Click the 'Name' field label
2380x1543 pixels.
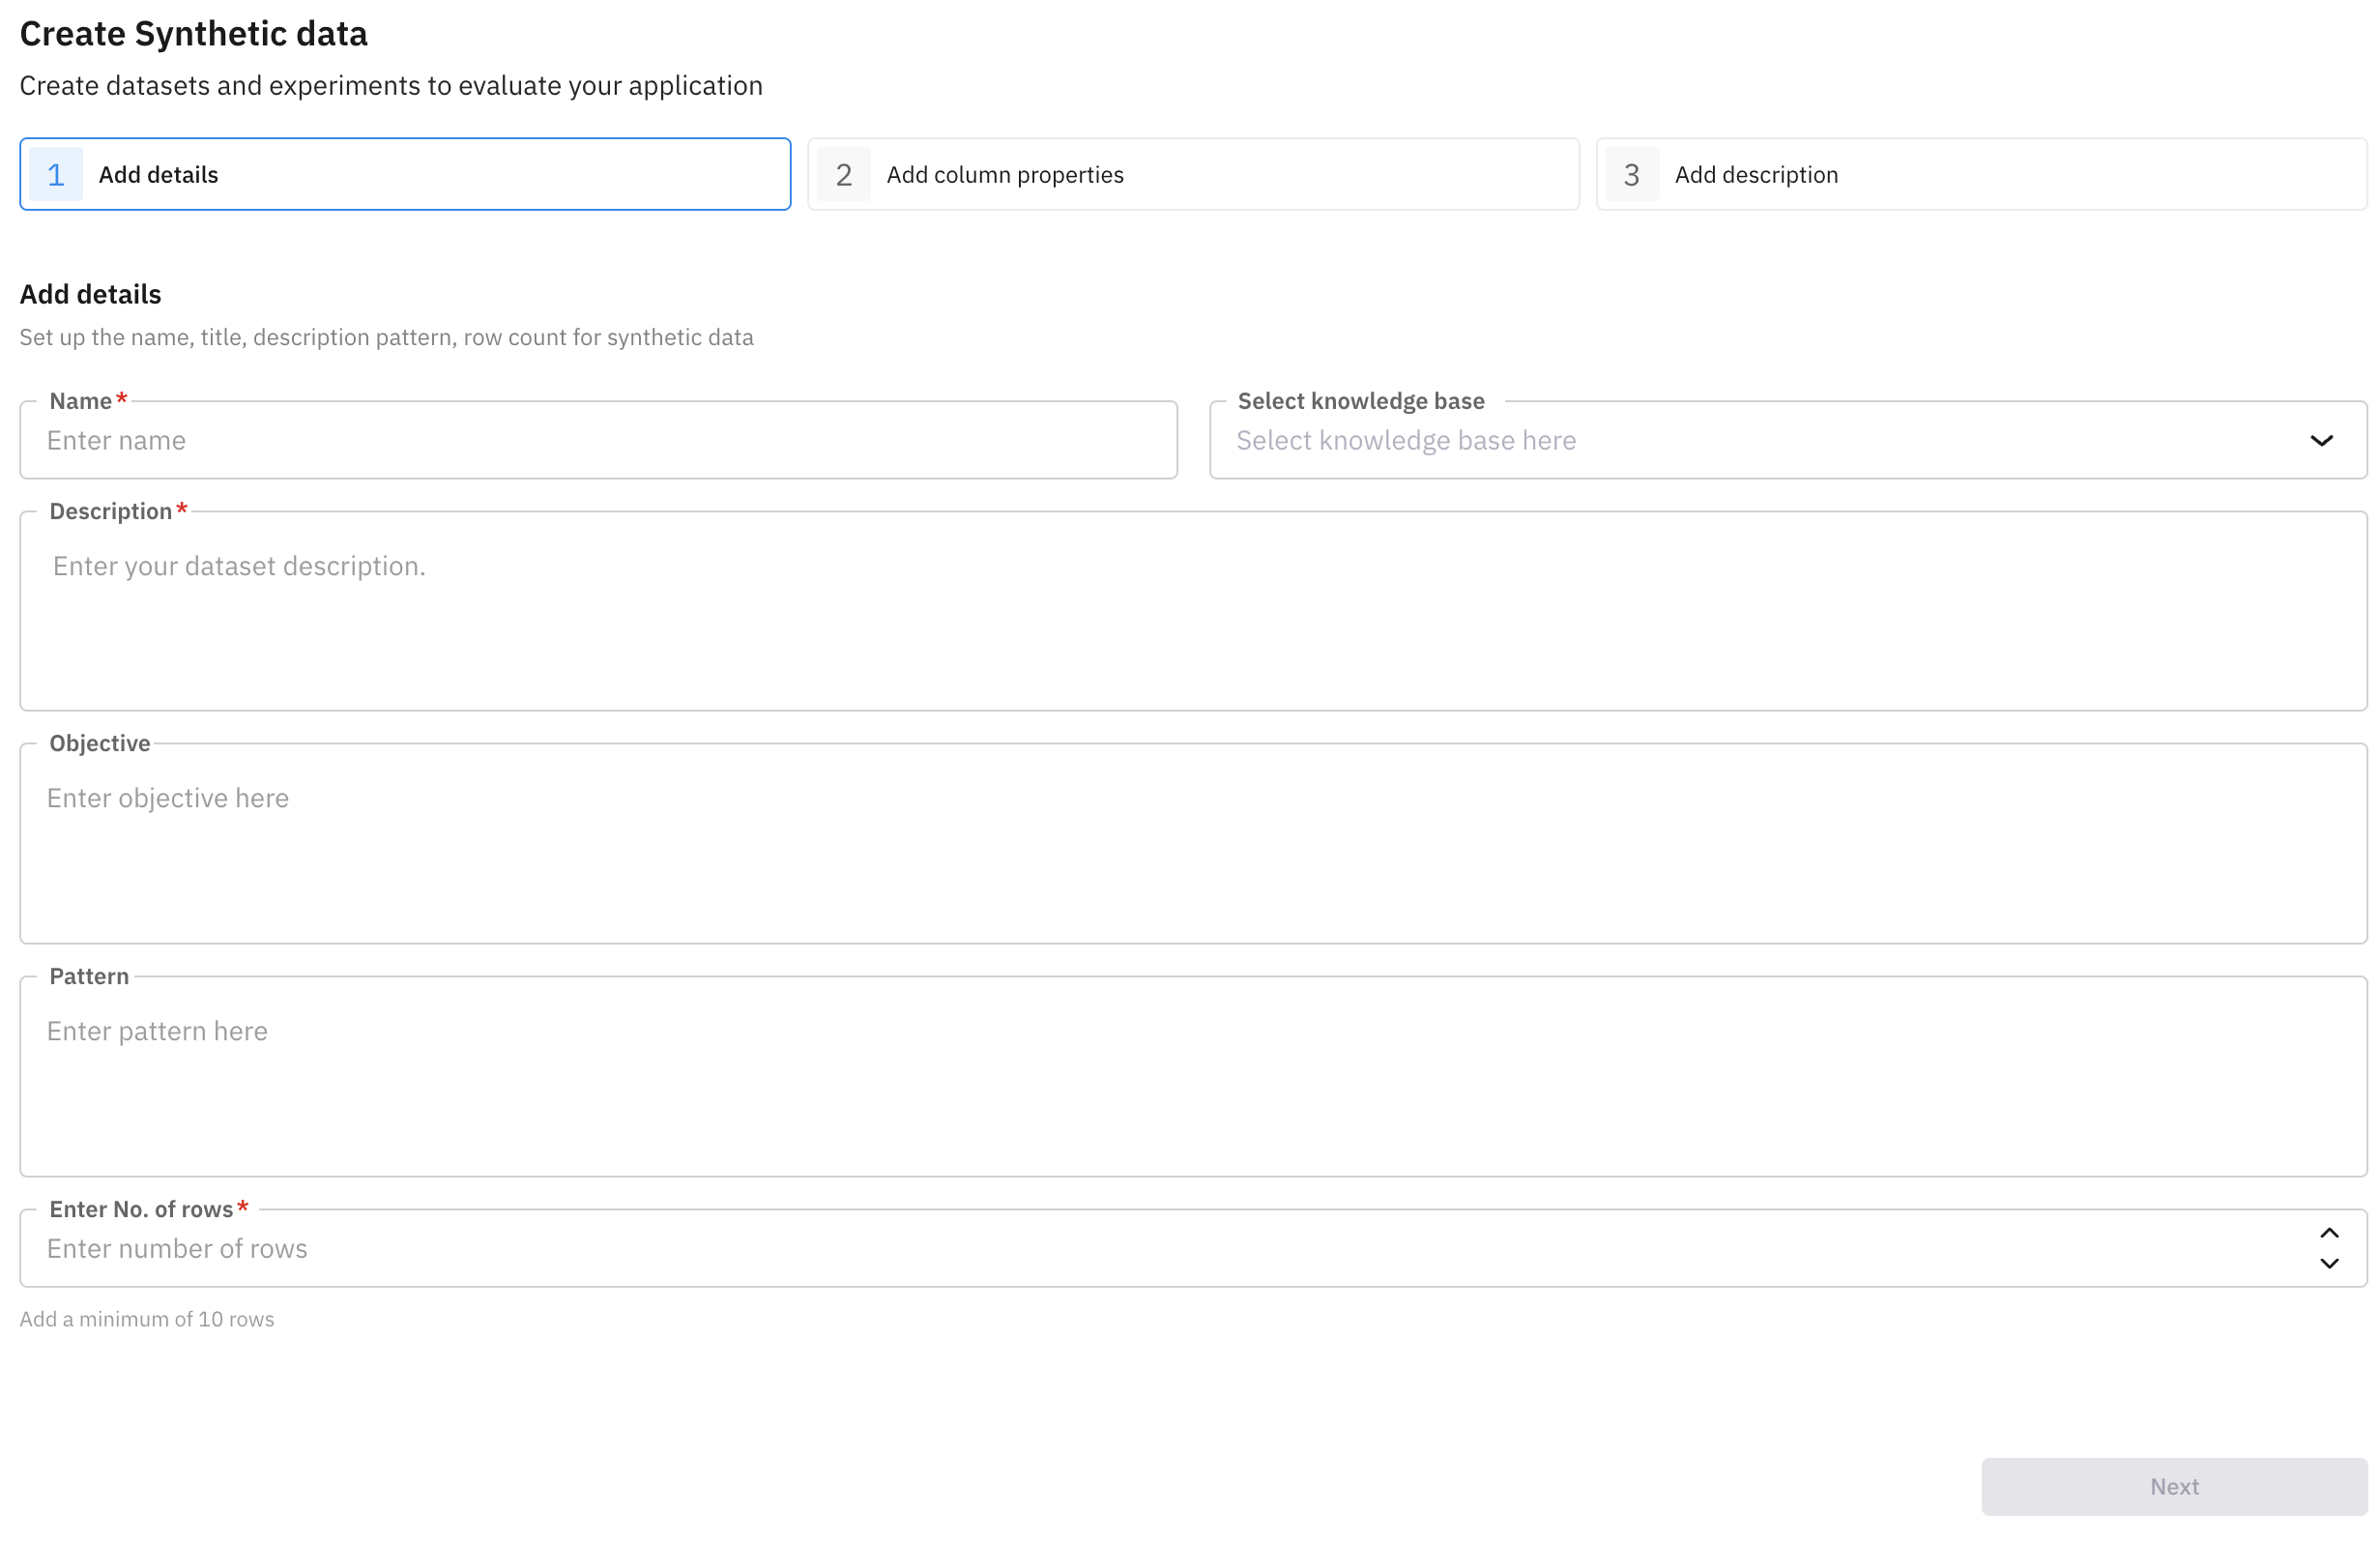[80, 401]
